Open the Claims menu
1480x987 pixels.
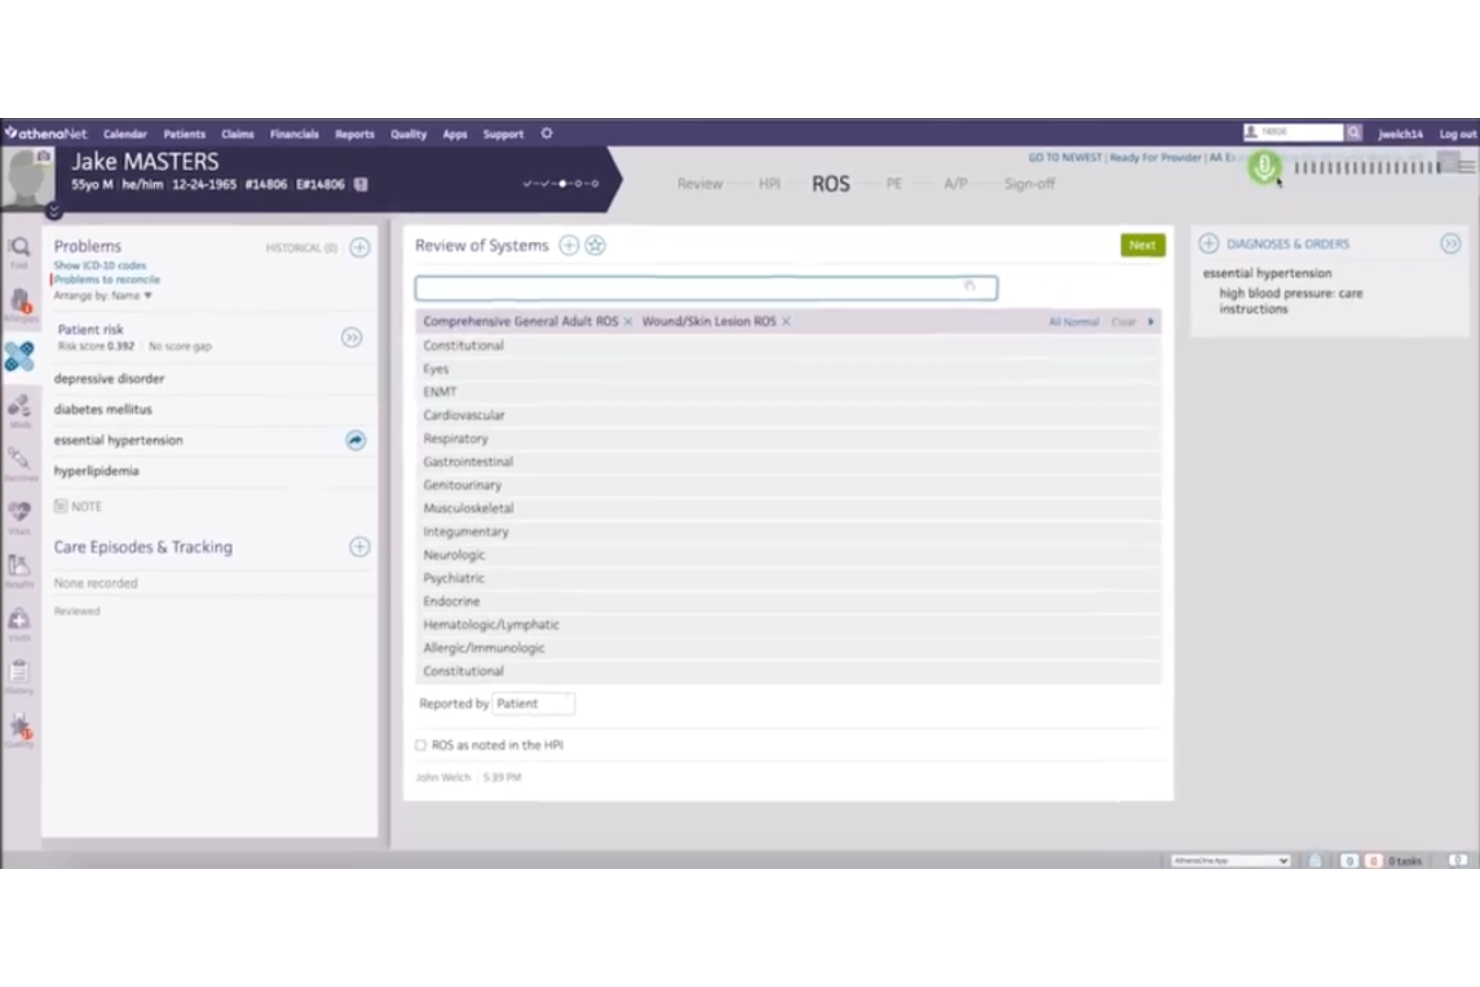(237, 134)
